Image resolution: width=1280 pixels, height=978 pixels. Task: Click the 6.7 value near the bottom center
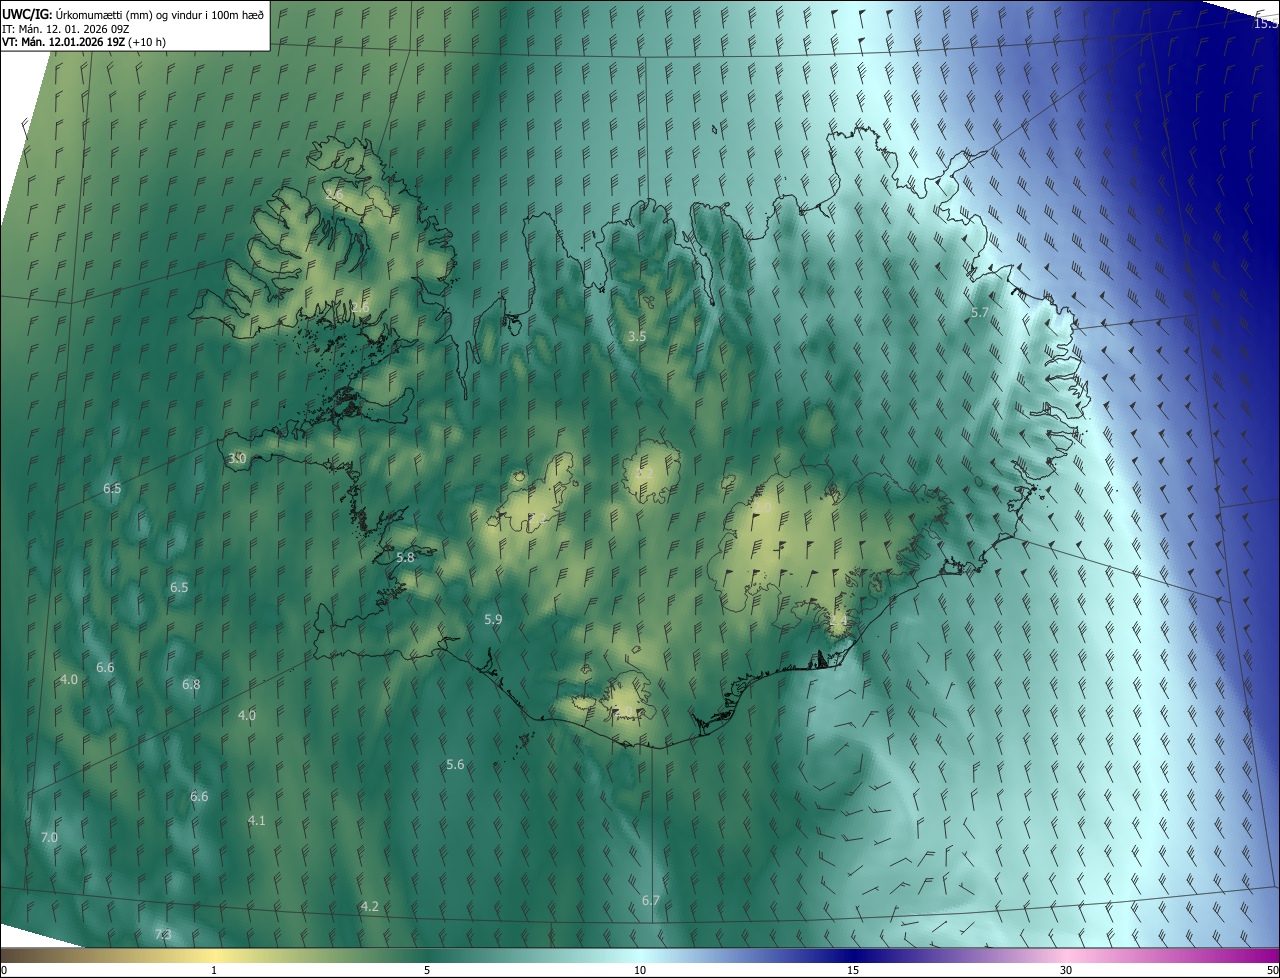point(651,901)
